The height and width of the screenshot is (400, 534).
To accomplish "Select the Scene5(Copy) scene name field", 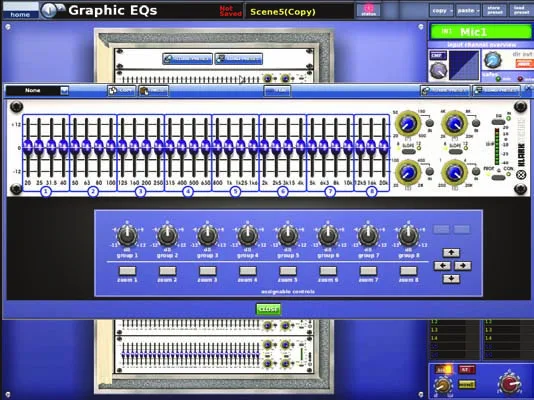I will click(x=299, y=12).
